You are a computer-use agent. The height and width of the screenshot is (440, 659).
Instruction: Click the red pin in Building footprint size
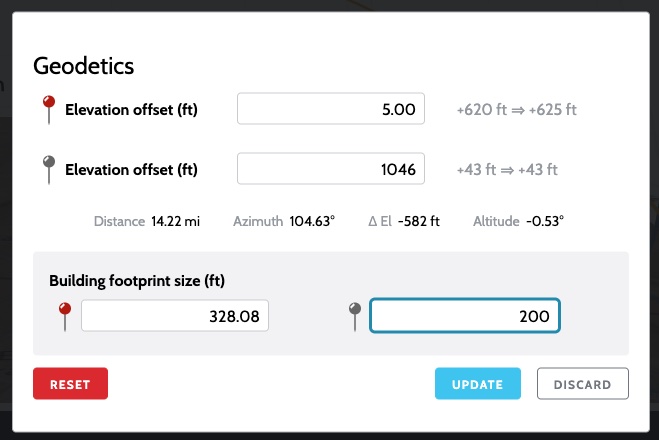click(66, 315)
